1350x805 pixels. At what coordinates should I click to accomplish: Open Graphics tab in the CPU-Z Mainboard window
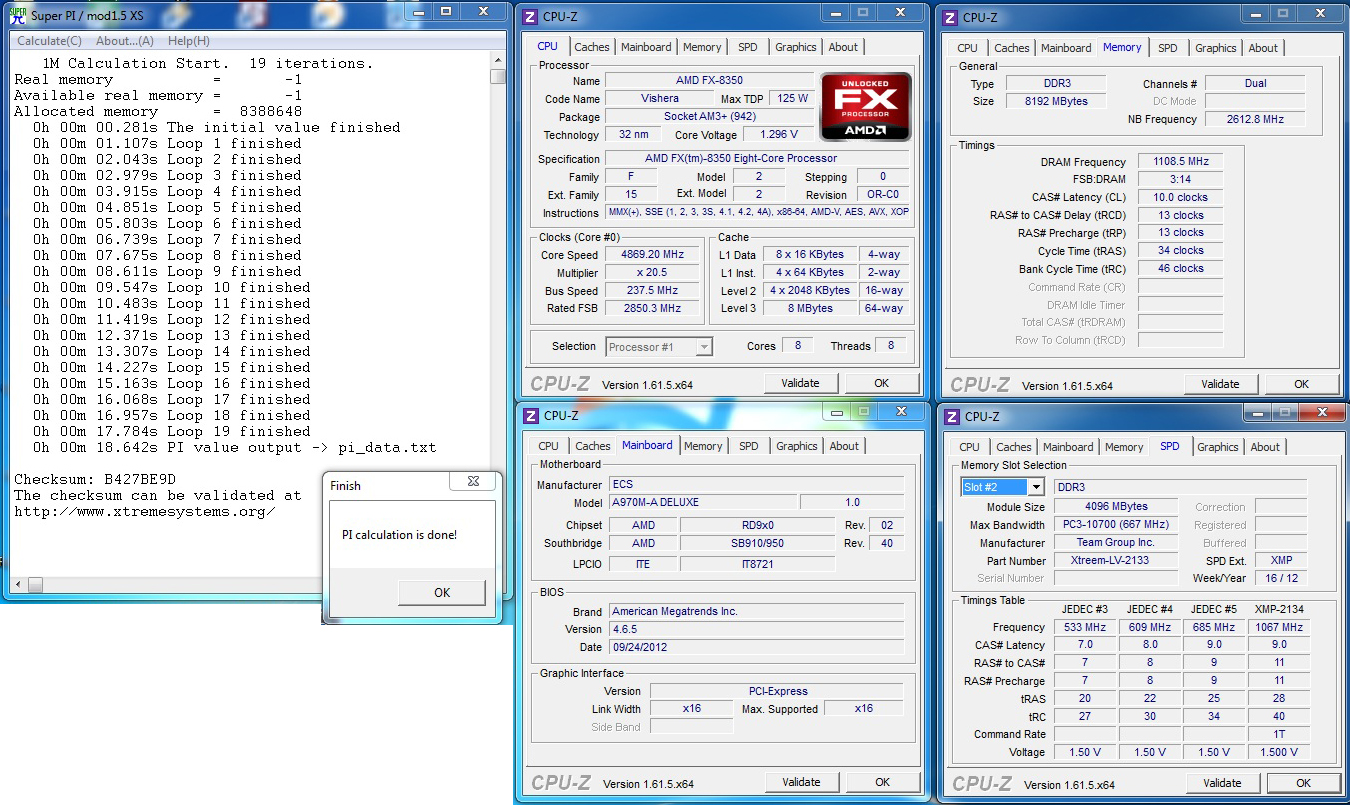[x=797, y=446]
